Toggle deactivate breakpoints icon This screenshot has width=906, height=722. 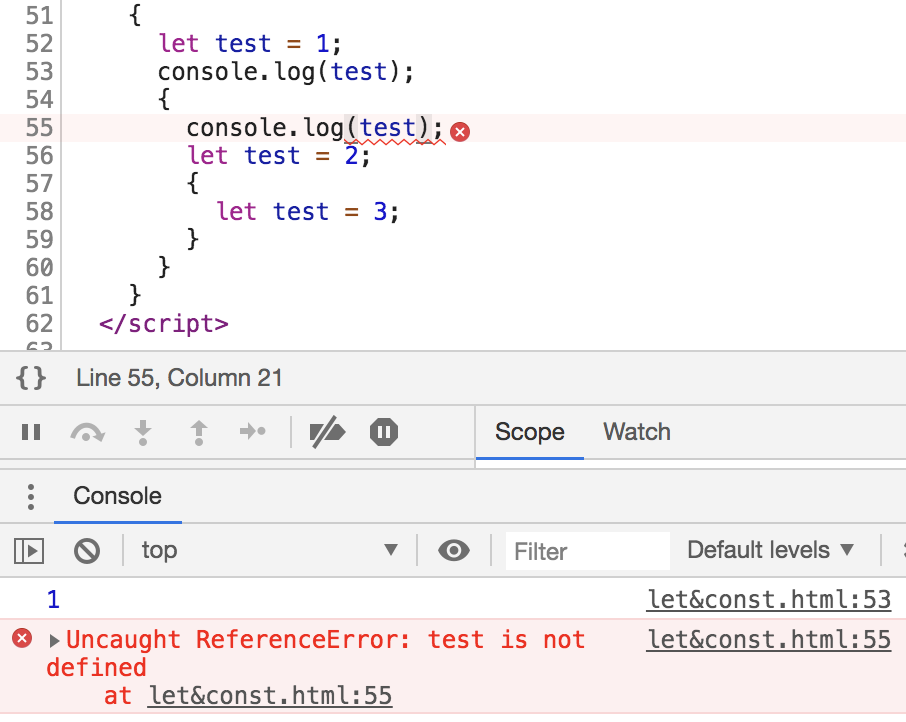pos(327,432)
